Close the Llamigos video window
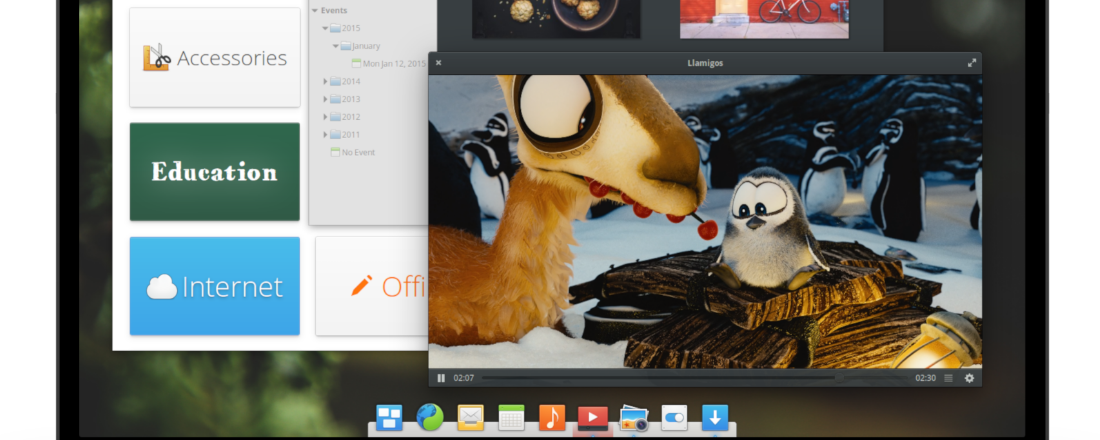 point(438,62)
